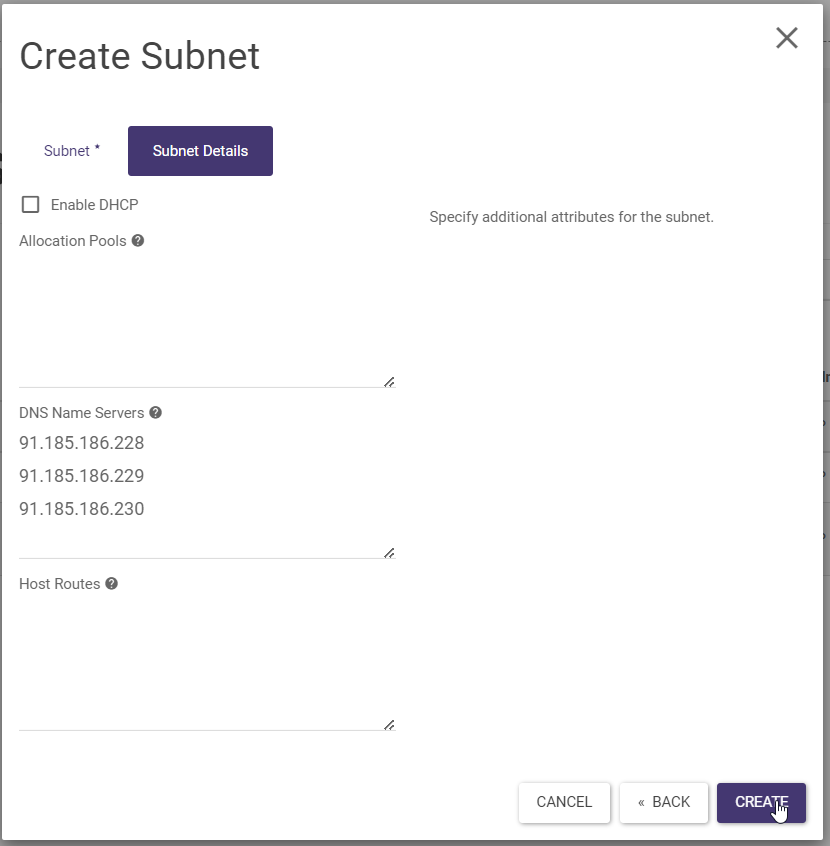The width and height of the screenshot is (830, 846).
Task: Place cursor on the 91.185.186.230 DNS entry
Action: (82, 509)
